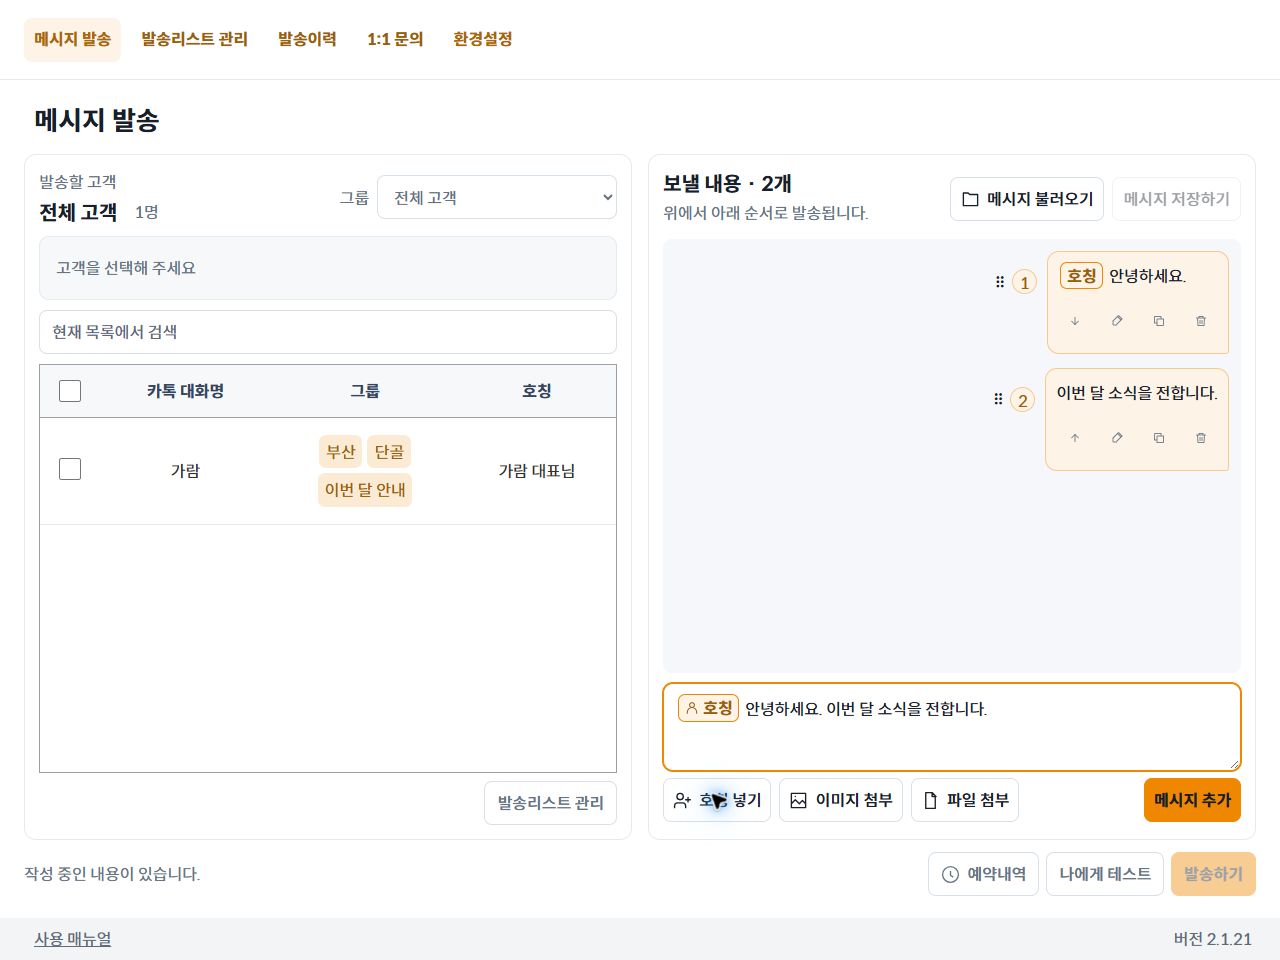Click into the message compose text area
Screen dimensions: 1280x960
click(952, 727)
